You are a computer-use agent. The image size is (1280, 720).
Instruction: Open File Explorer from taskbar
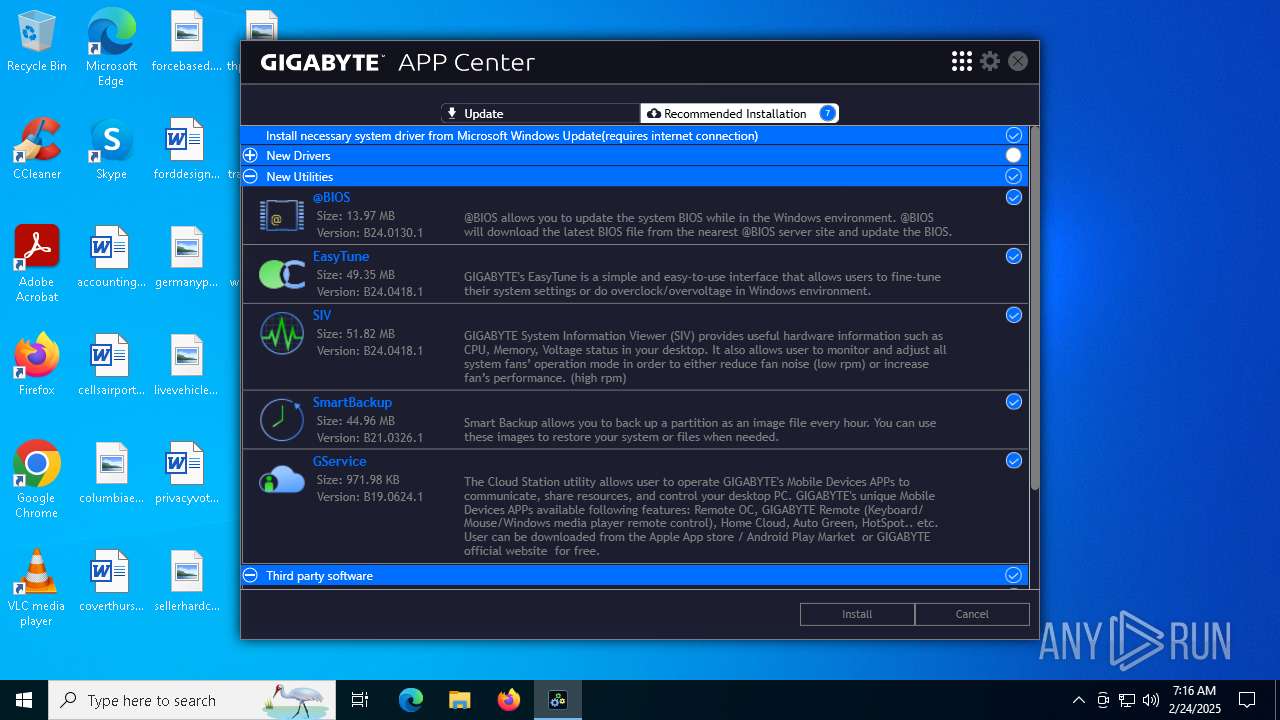459,700
